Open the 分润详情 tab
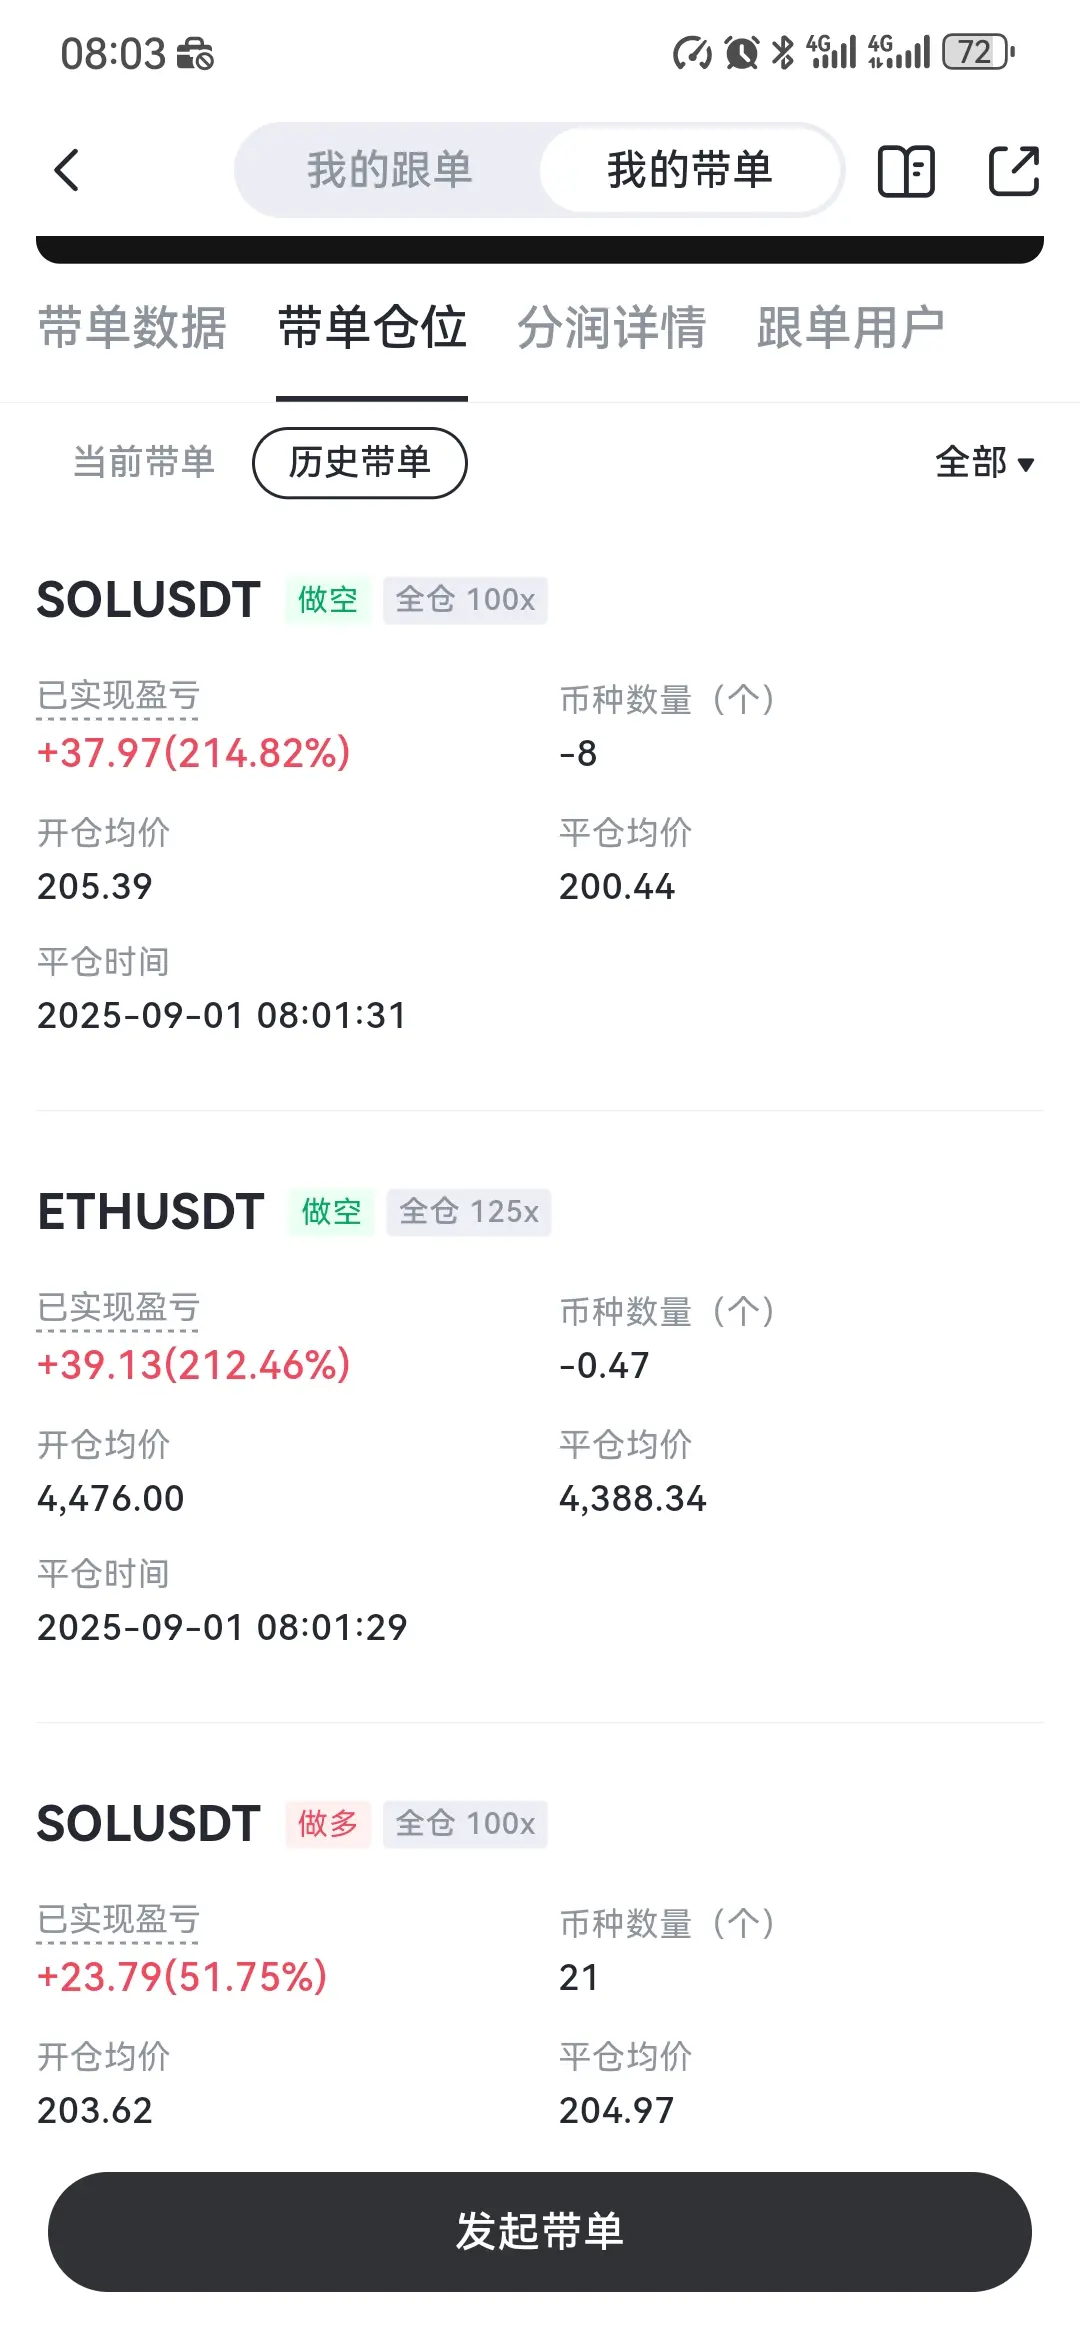This screenshot has width=1080, height=2340. (611, 328)
